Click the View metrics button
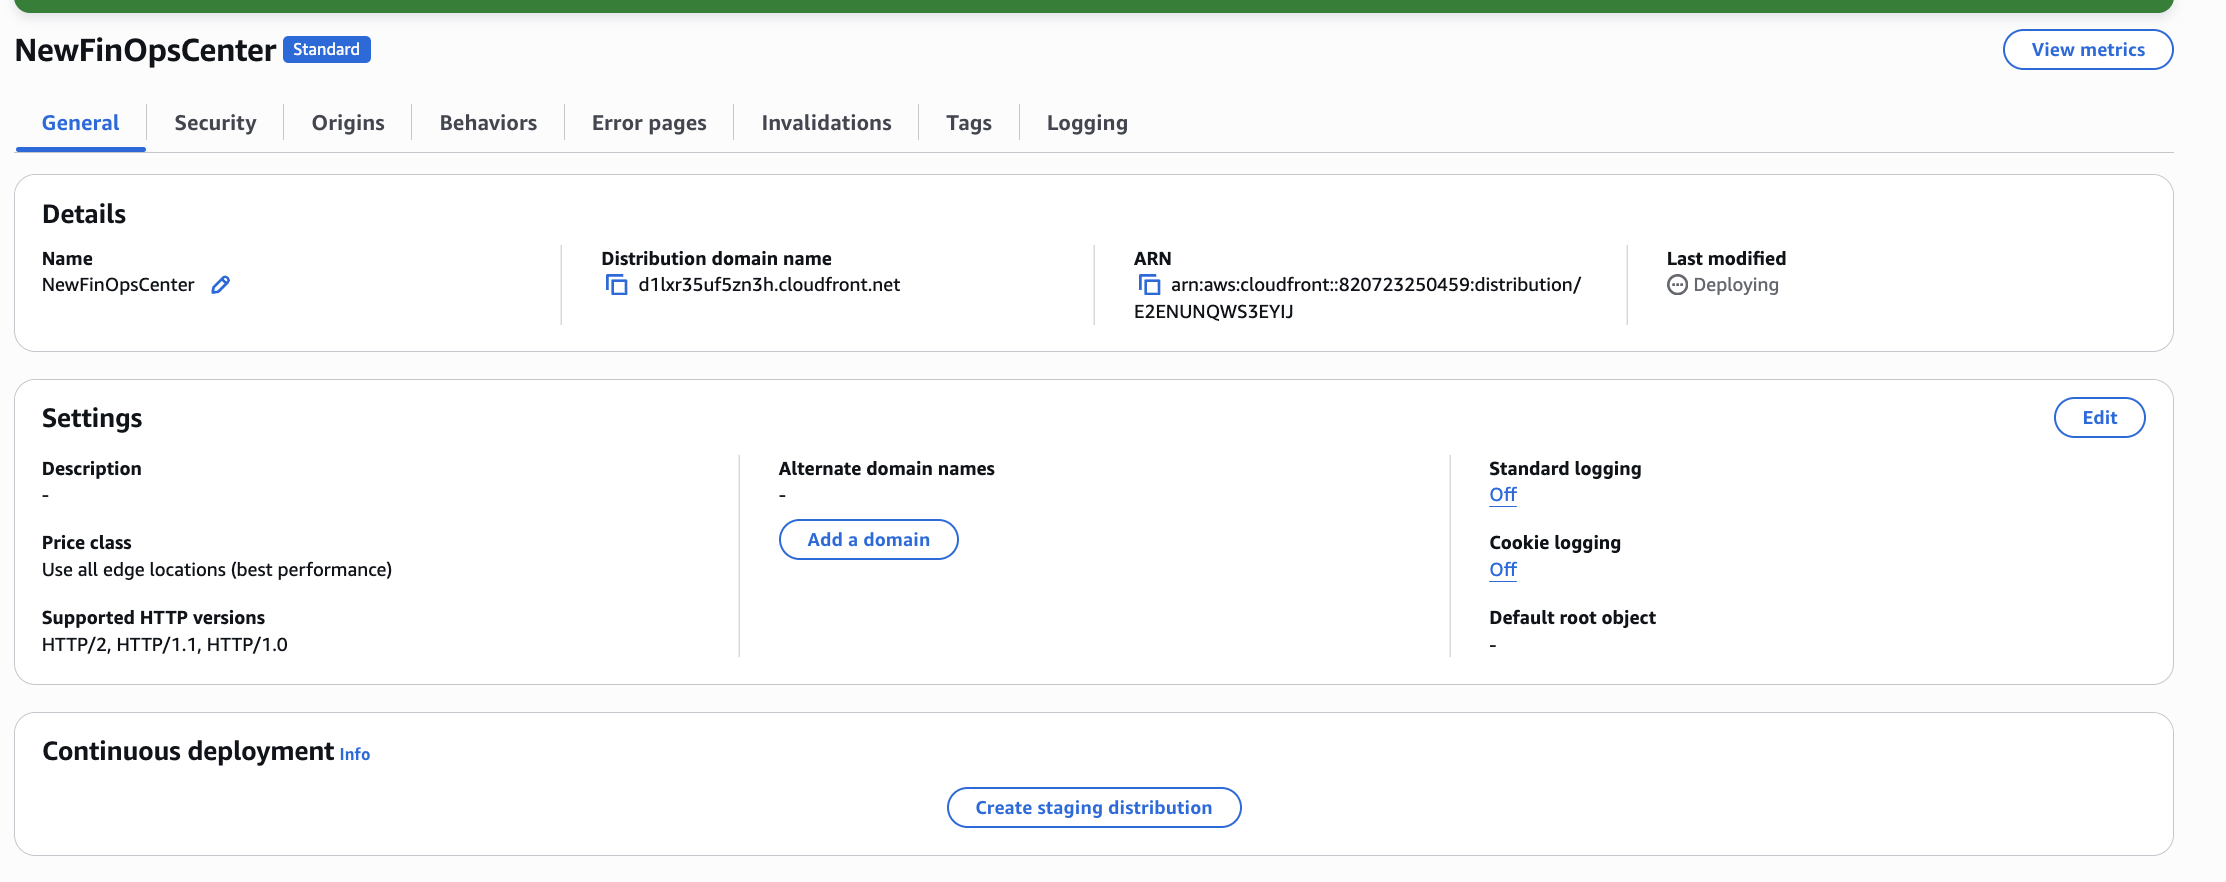This screenshot has width=2226, height=882. [x=2087, y=50]
